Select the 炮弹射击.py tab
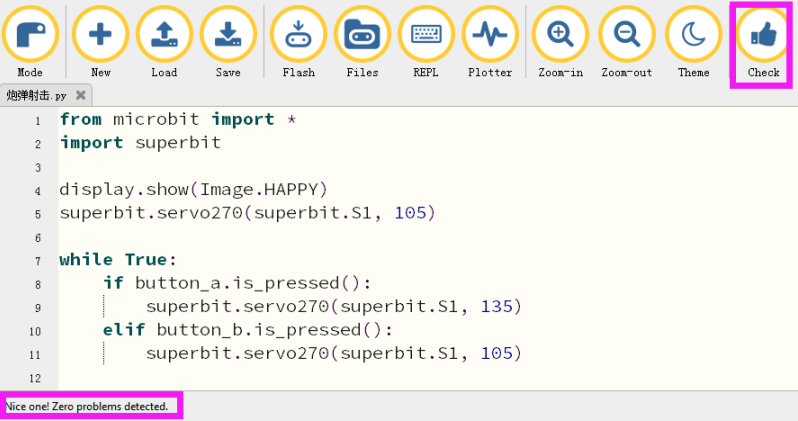 click(x=36, y=95)
